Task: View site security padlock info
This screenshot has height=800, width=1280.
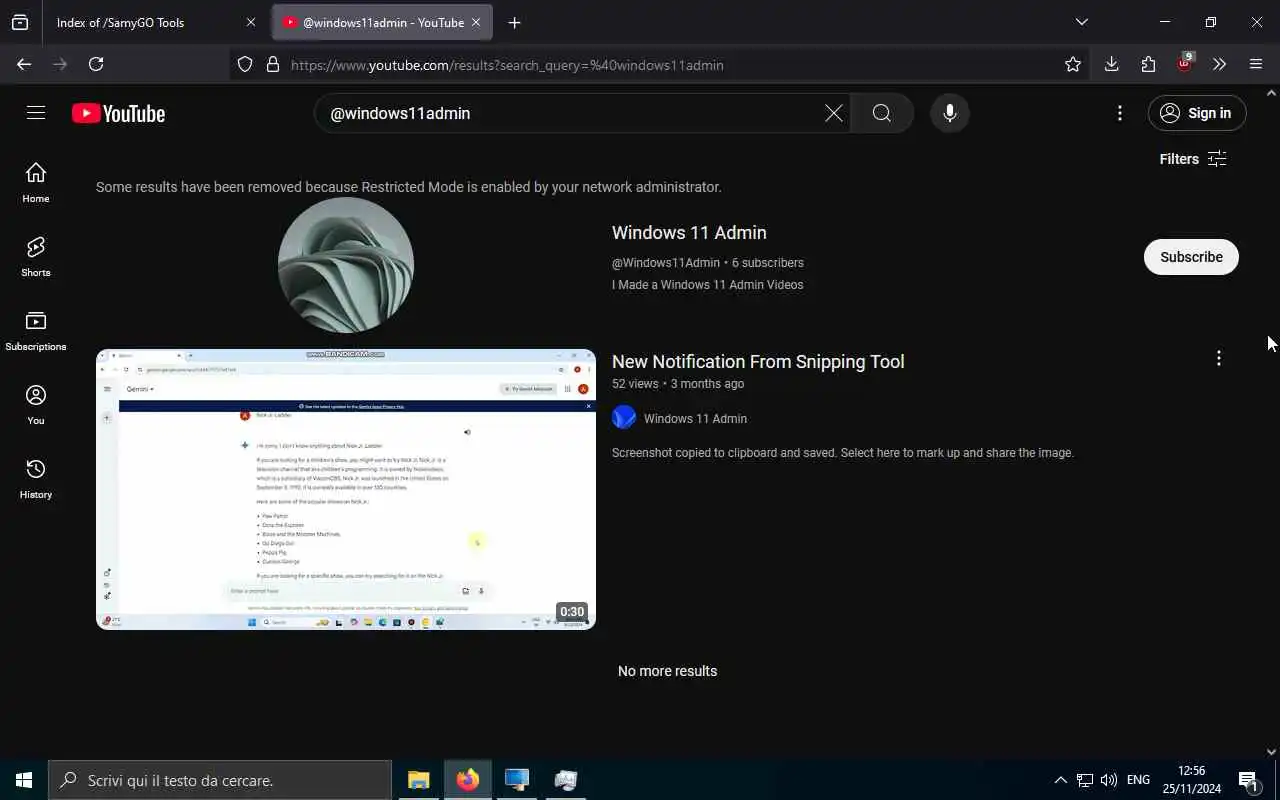Action: coord(272,64)
